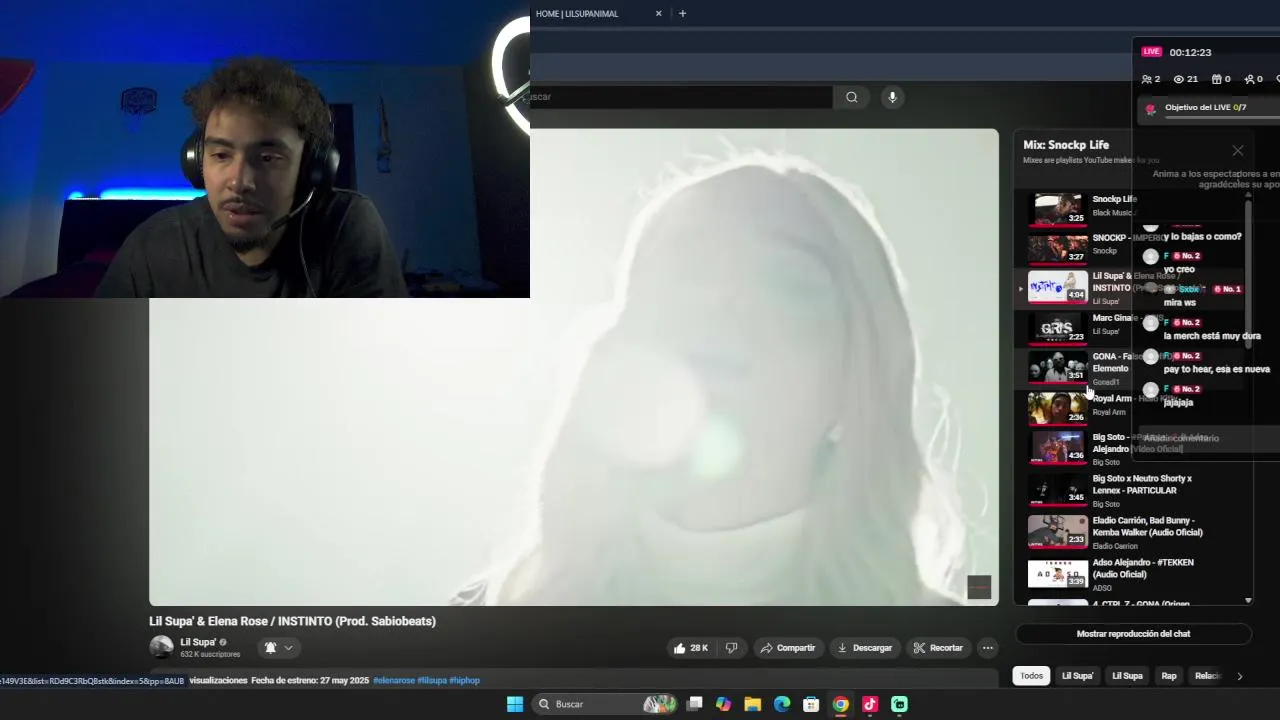Image resolution: width=1280 pixels, height=720 pixels.
Task: Click the YouTube search magnifier button
Action: 851,97
